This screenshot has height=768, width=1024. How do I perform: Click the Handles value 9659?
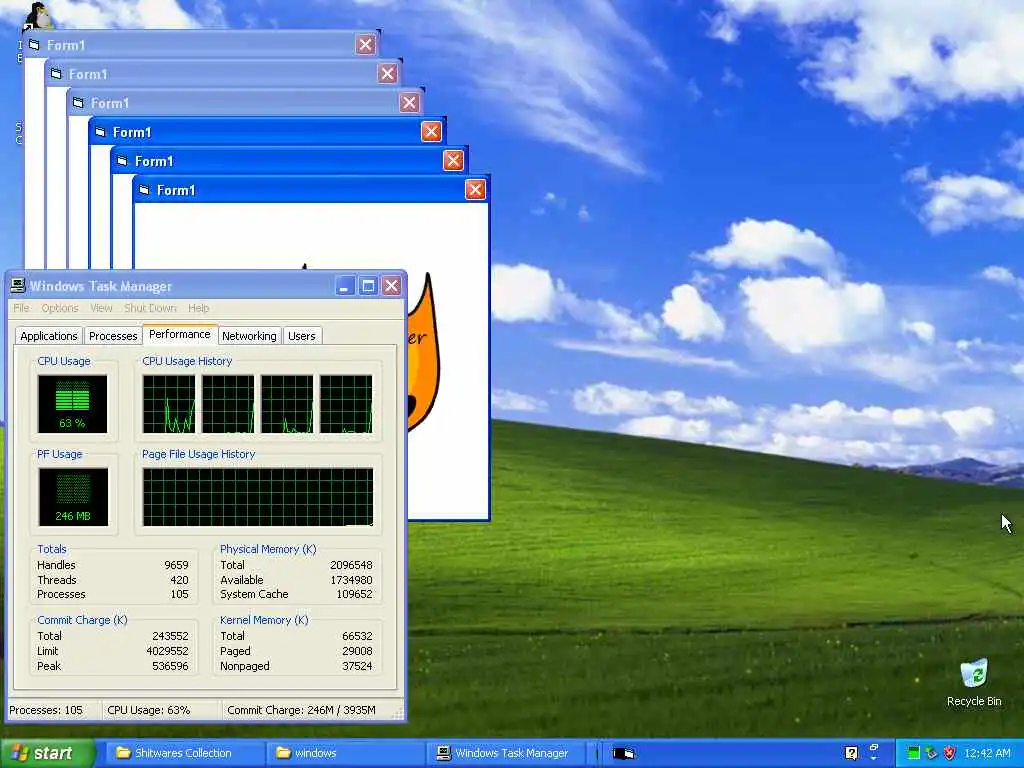(x=176, y=565)
